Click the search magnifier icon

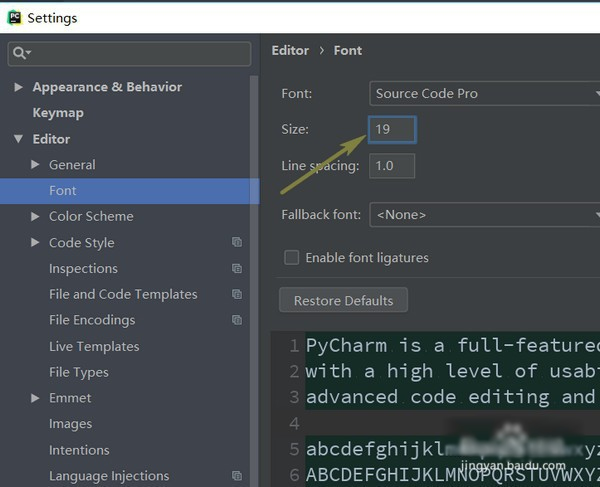click(21, 53)
